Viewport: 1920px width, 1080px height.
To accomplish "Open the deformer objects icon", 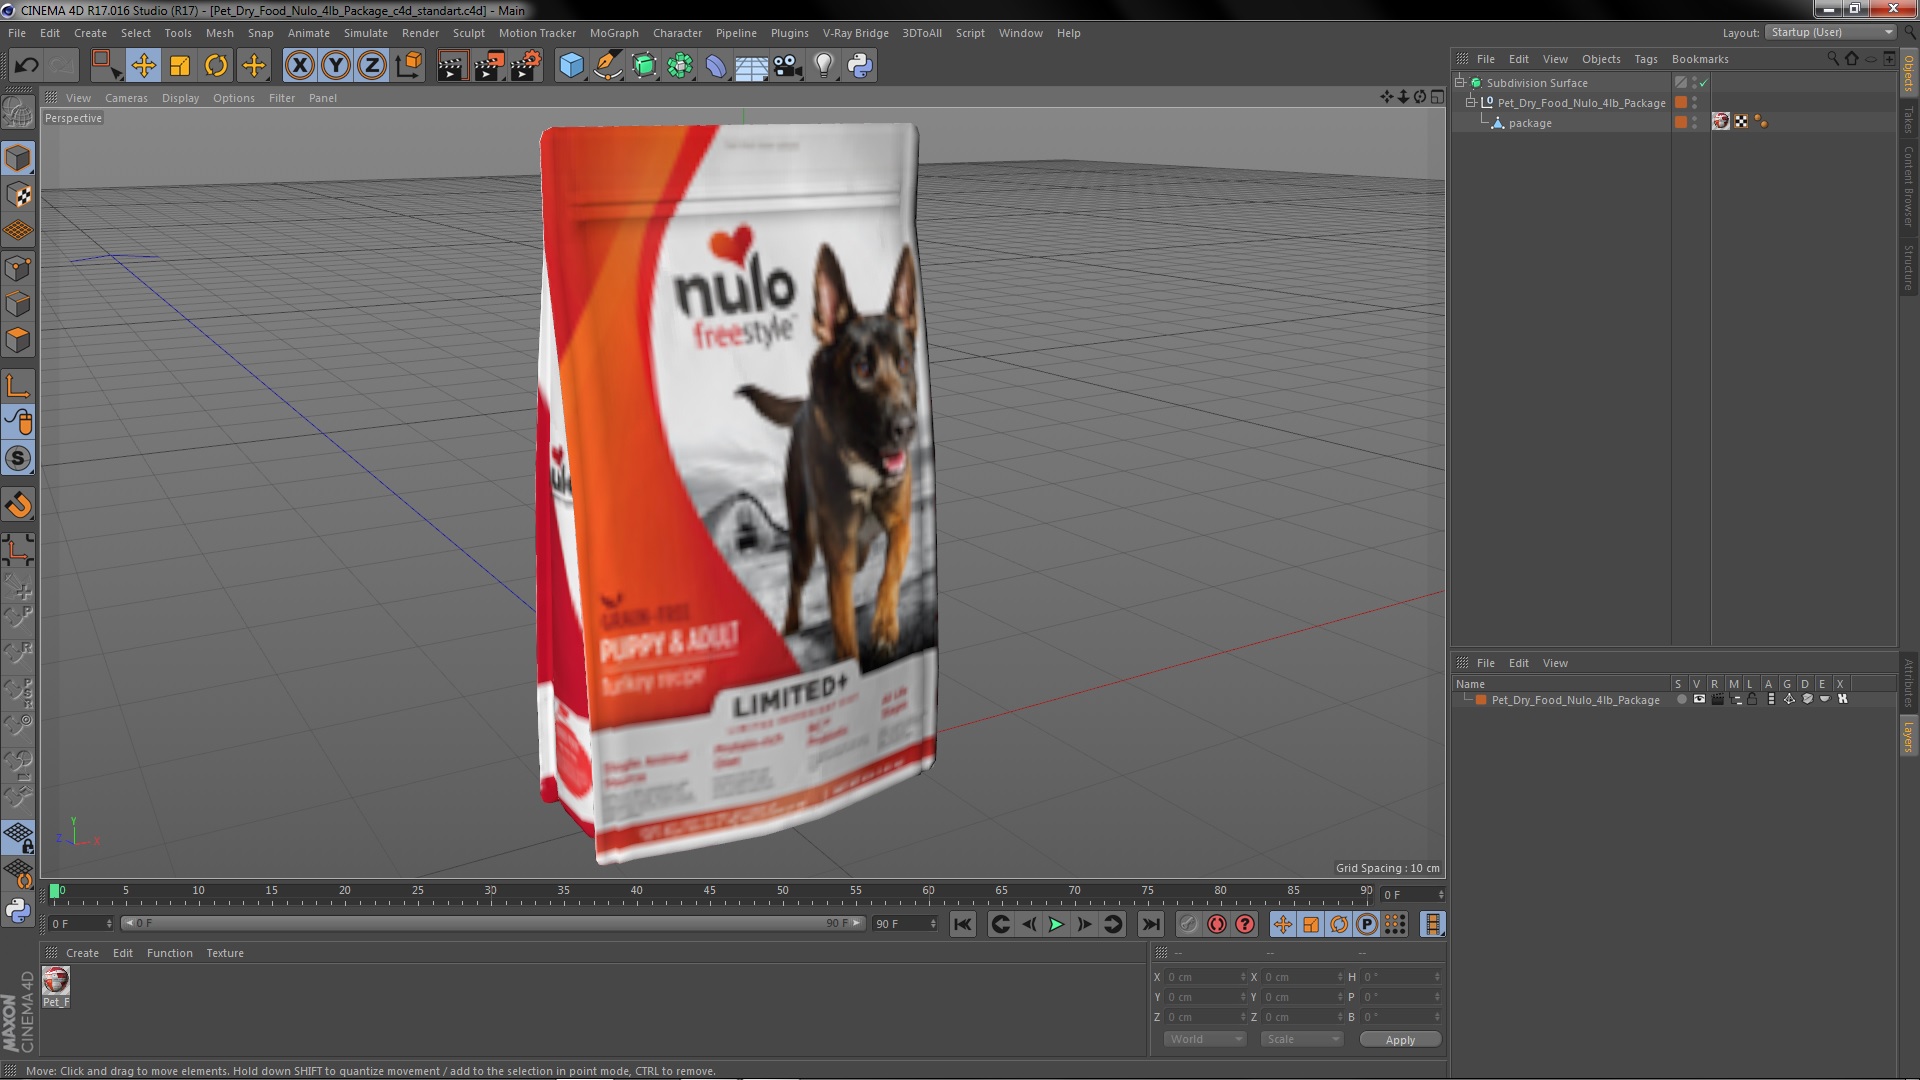I will click(716, 66).
